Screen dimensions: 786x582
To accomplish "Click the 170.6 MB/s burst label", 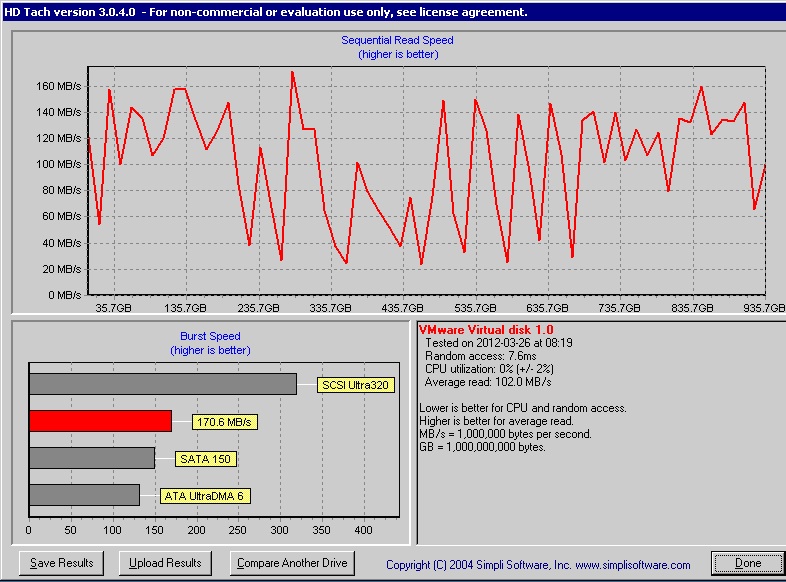I will [x=225, y=422].
